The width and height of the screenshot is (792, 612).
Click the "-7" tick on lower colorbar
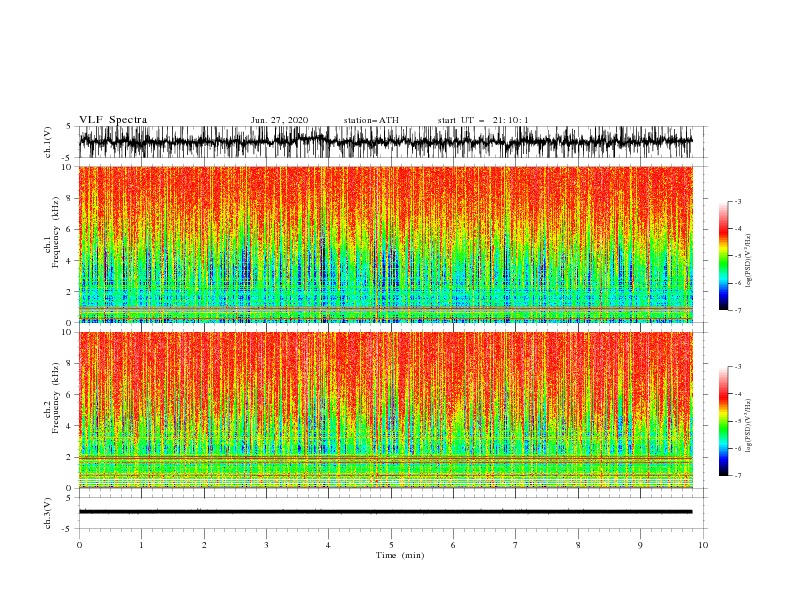[x=737, y=475]
